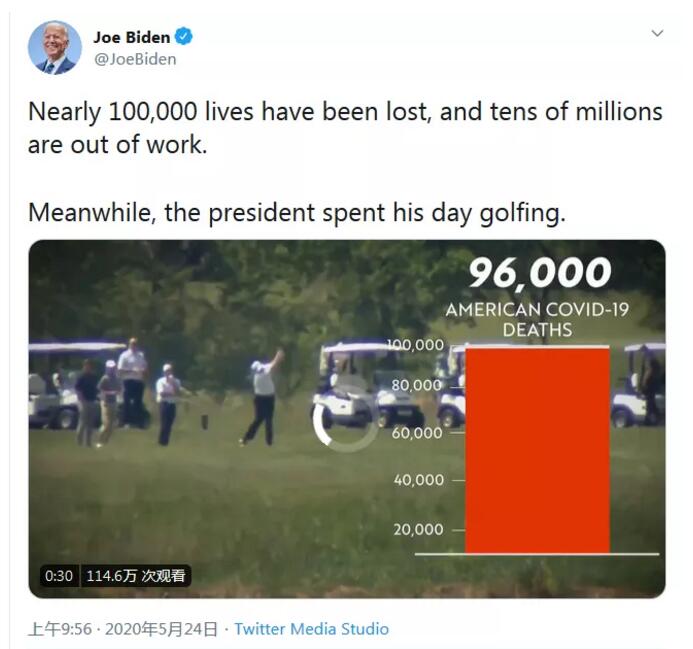The image size is (693, 649).
Task: Click the "Joe Biden" display name
Action: tap(132, 37)
